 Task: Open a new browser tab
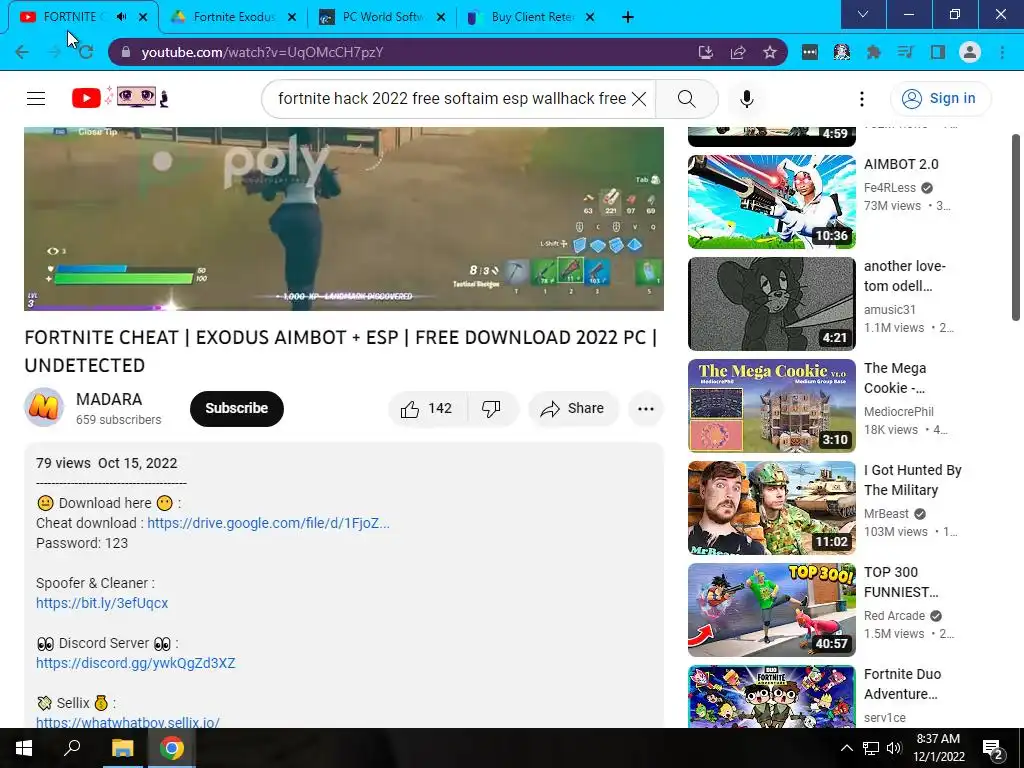click(628, 17)
